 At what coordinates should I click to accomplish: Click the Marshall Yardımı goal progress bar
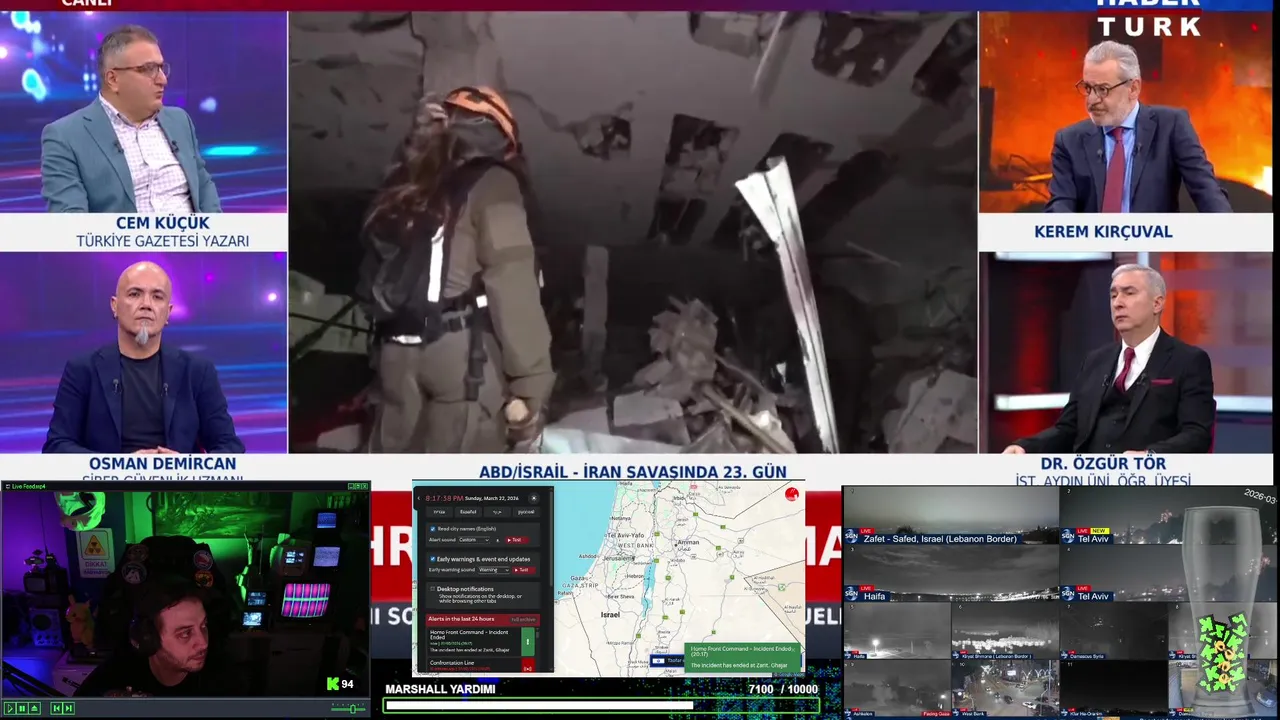(601, 706)
